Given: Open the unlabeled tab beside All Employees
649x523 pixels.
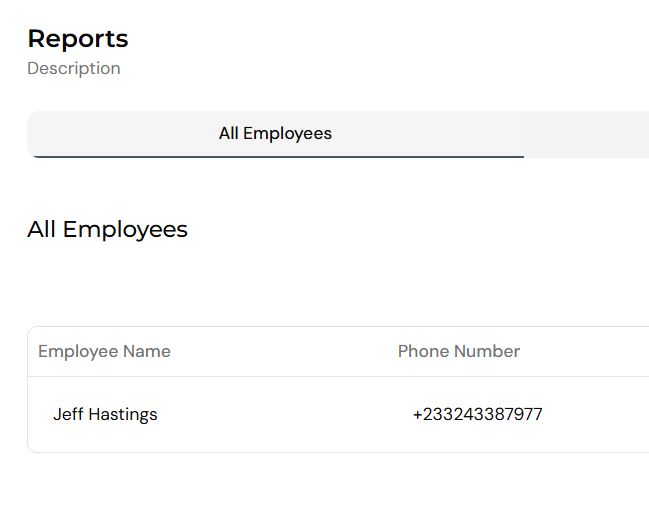Looking at the screenshot, I should [x=586, y=134].
